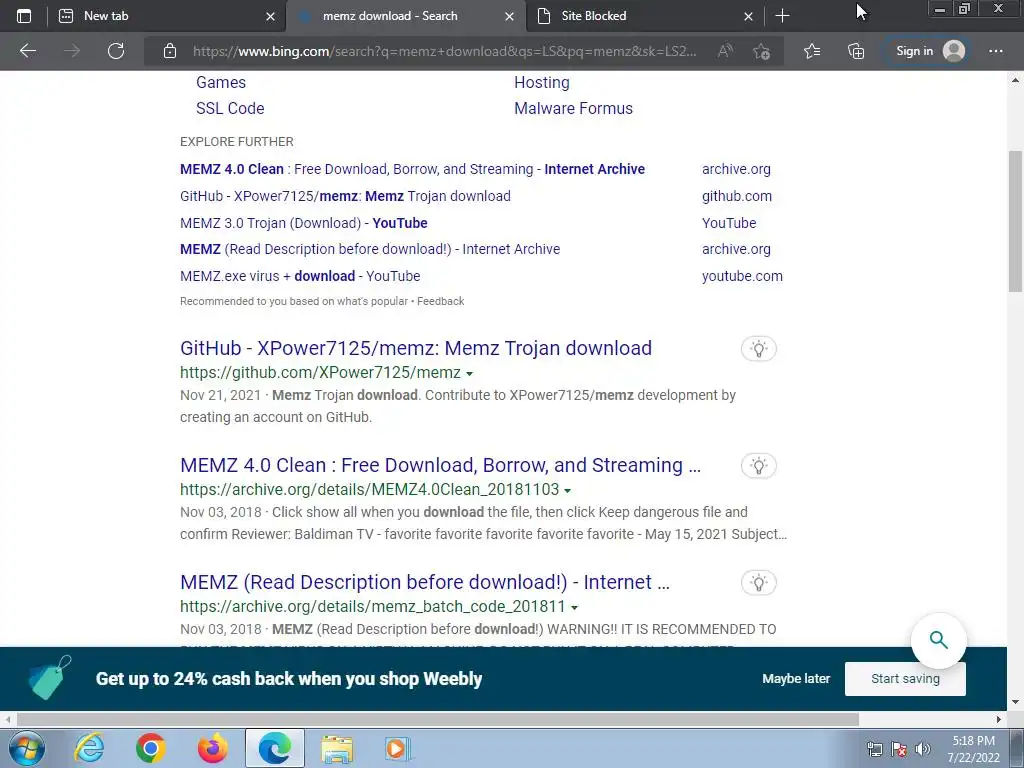This screenshot has height=768, width=1024.
Task: Open MEMZ 3.0 Trojan (Download) YouTube link
Action: click(304, 223)
